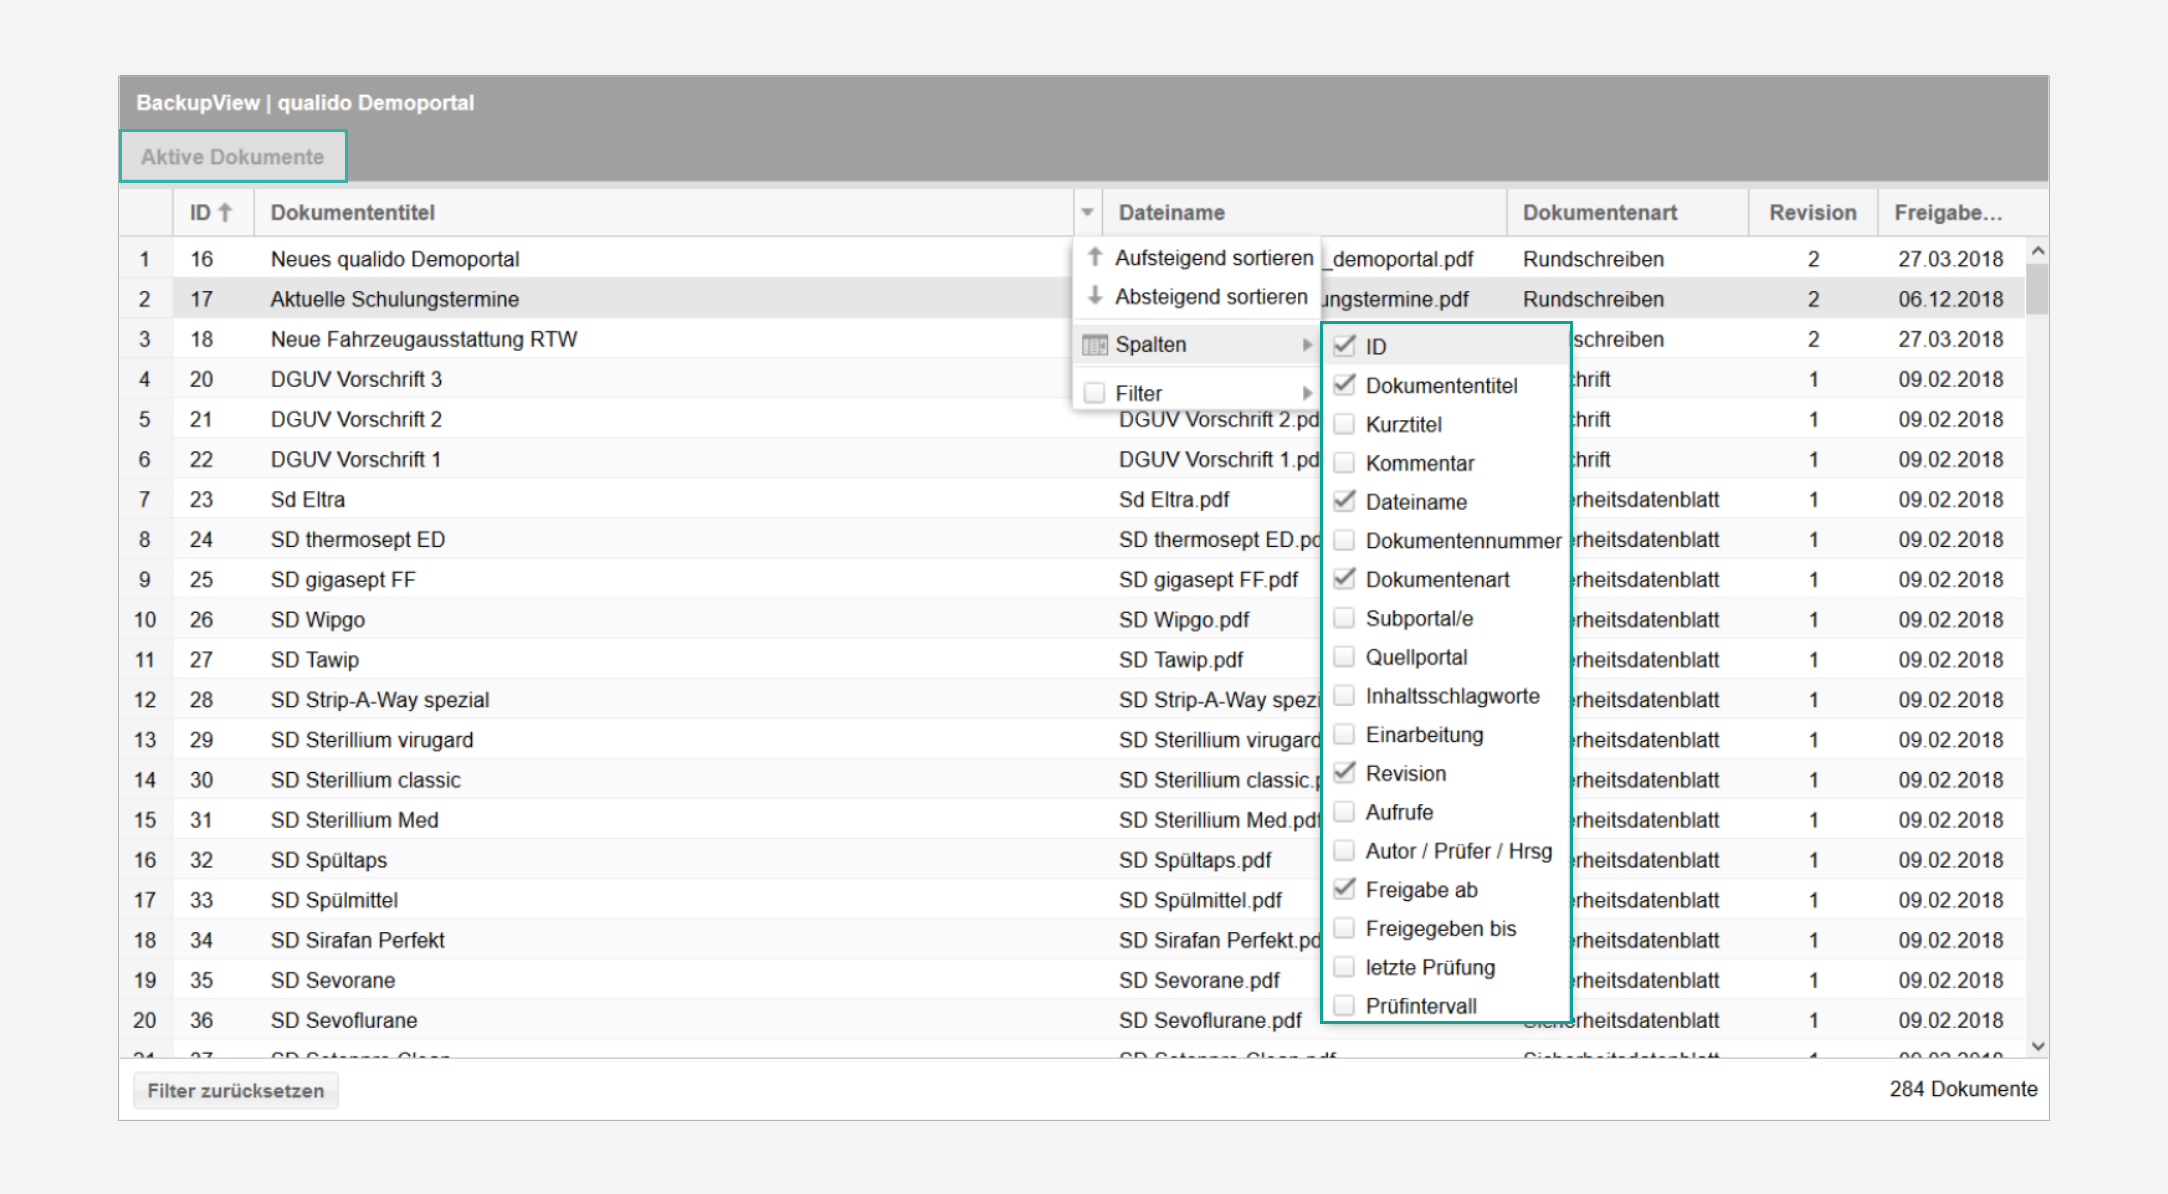
Task: Click the table scrollbar down arrow
Action: click(2038, 1046)
